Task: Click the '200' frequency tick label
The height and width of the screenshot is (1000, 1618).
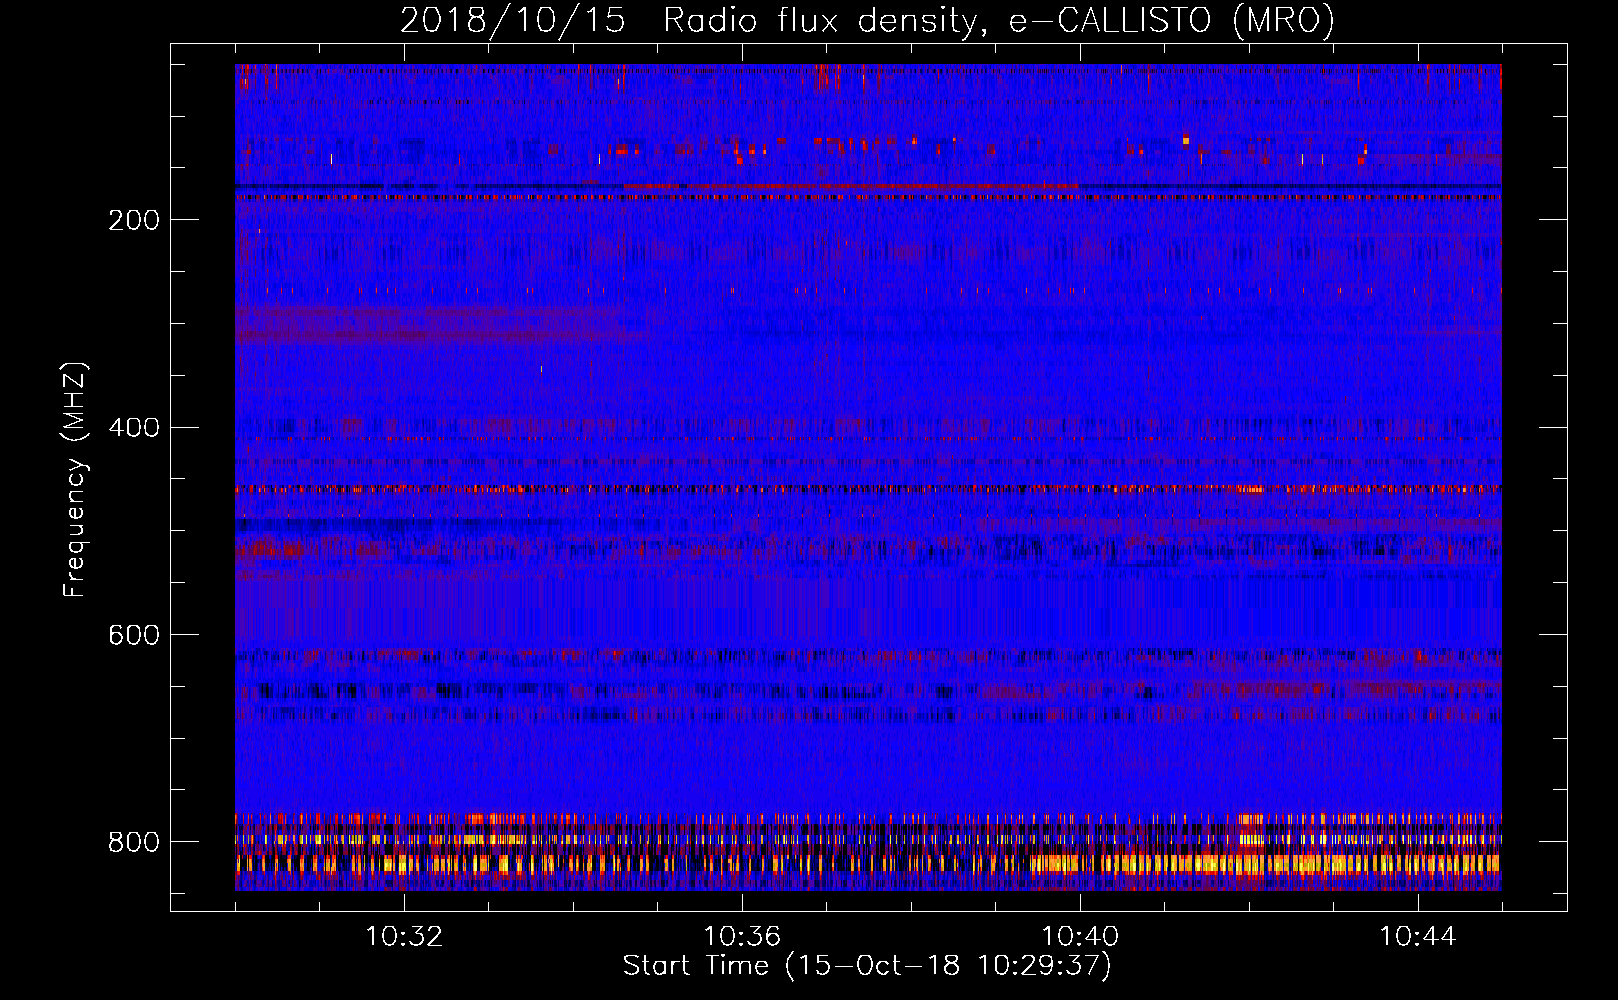Action: coord(134,220)
